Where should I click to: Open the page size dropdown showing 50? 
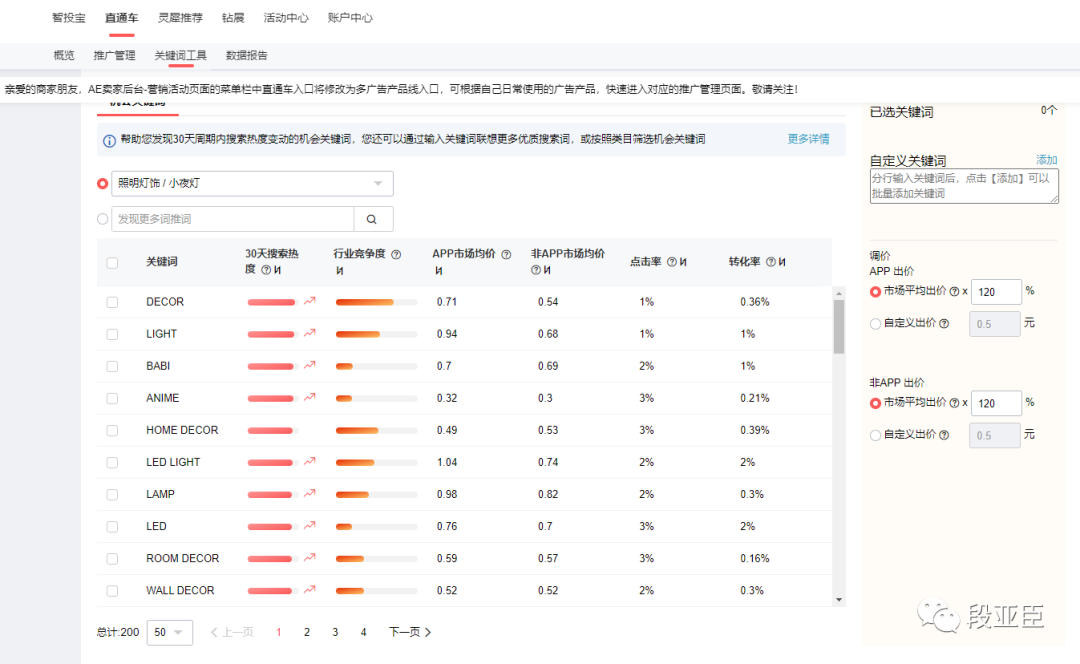point(169,632)
